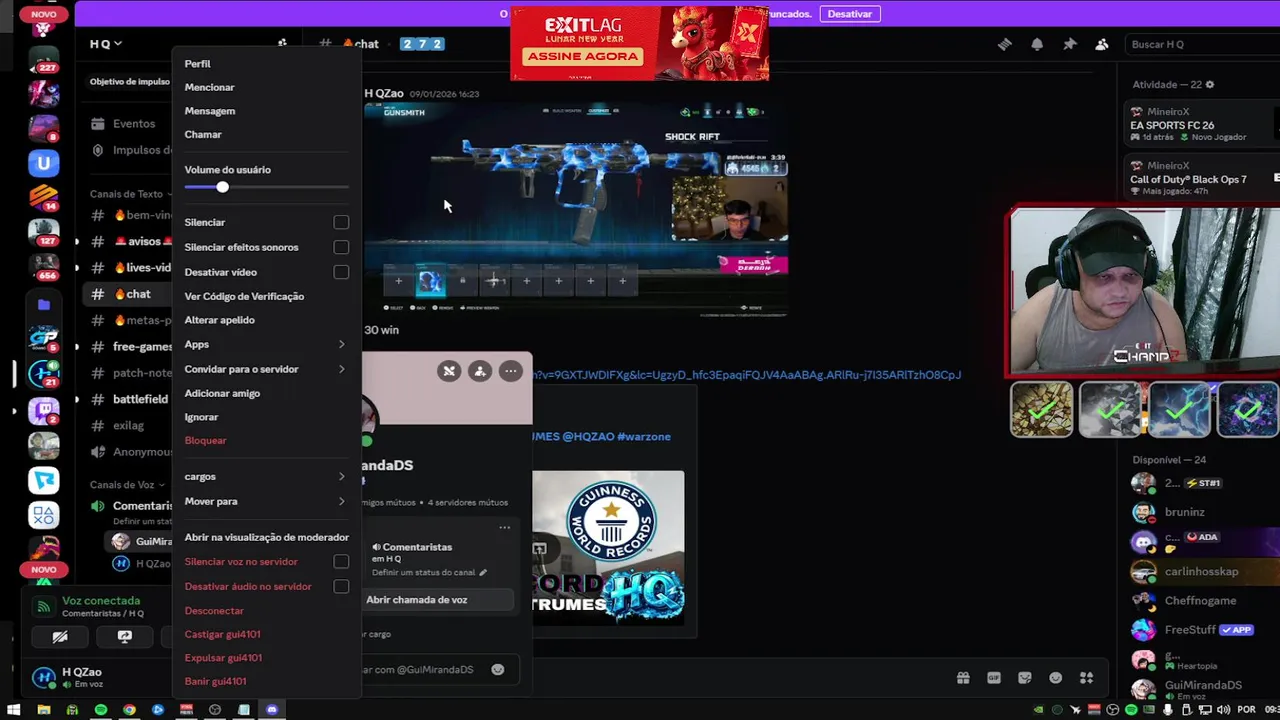Open pinned messages via pin icon
1280x720 pixels.
(x=1069, y=44)
